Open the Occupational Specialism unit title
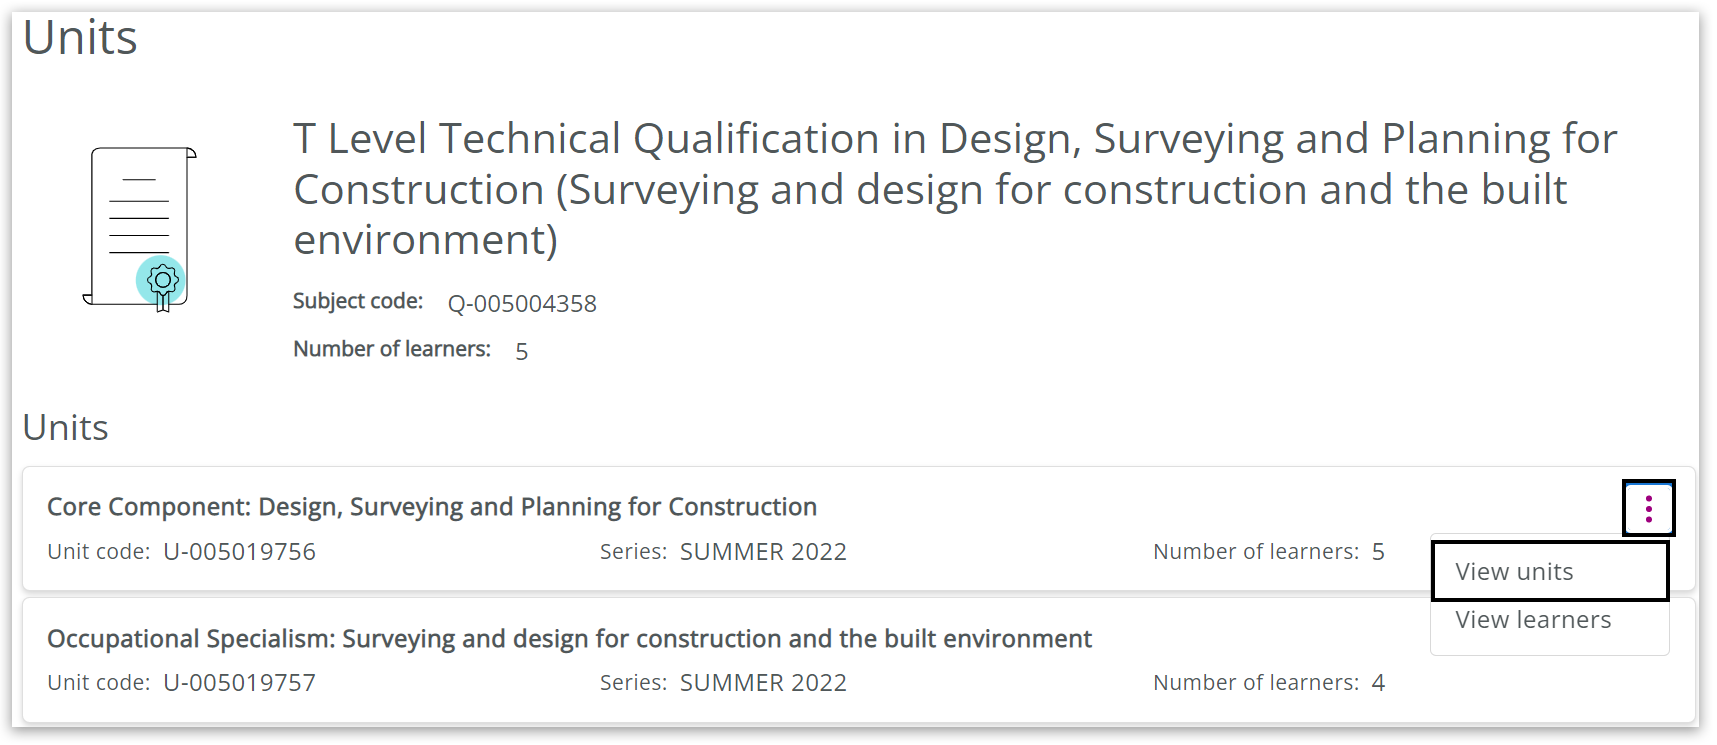 point(569,639)
